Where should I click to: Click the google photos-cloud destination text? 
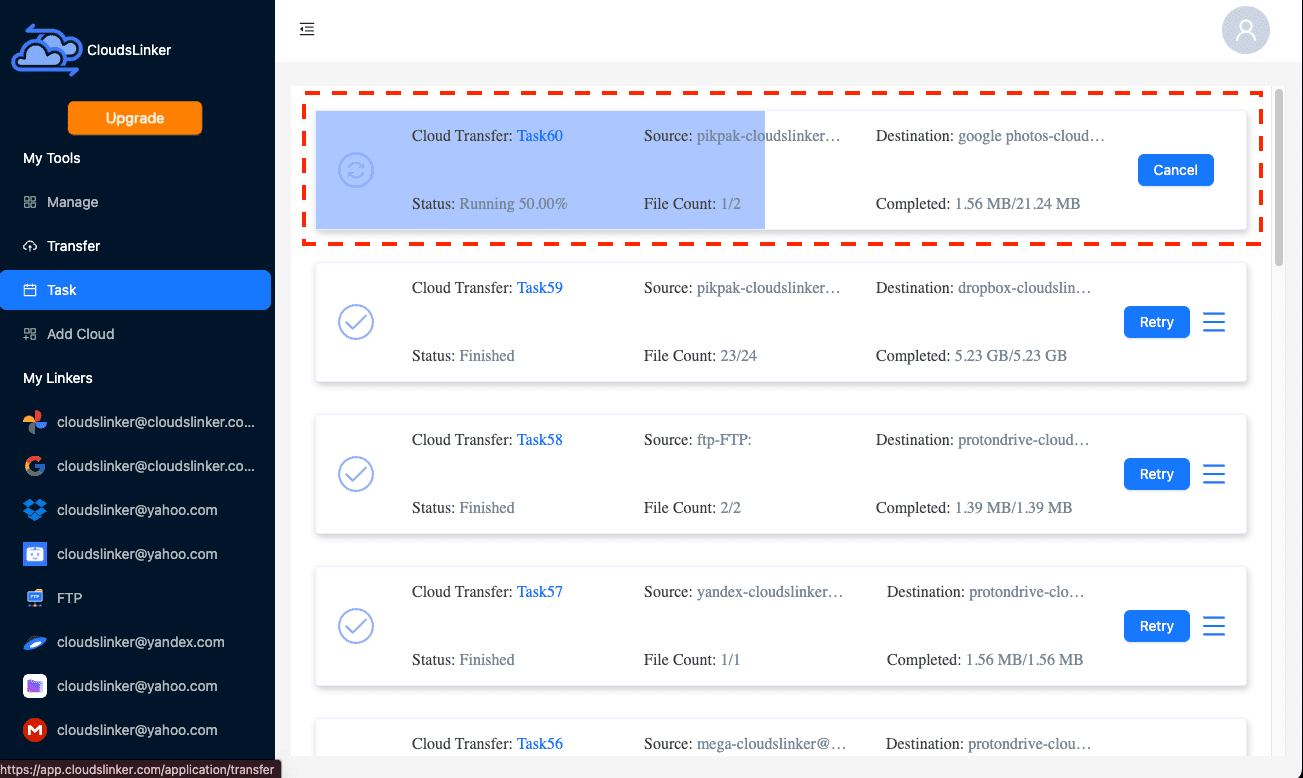tap(1031, 136)
